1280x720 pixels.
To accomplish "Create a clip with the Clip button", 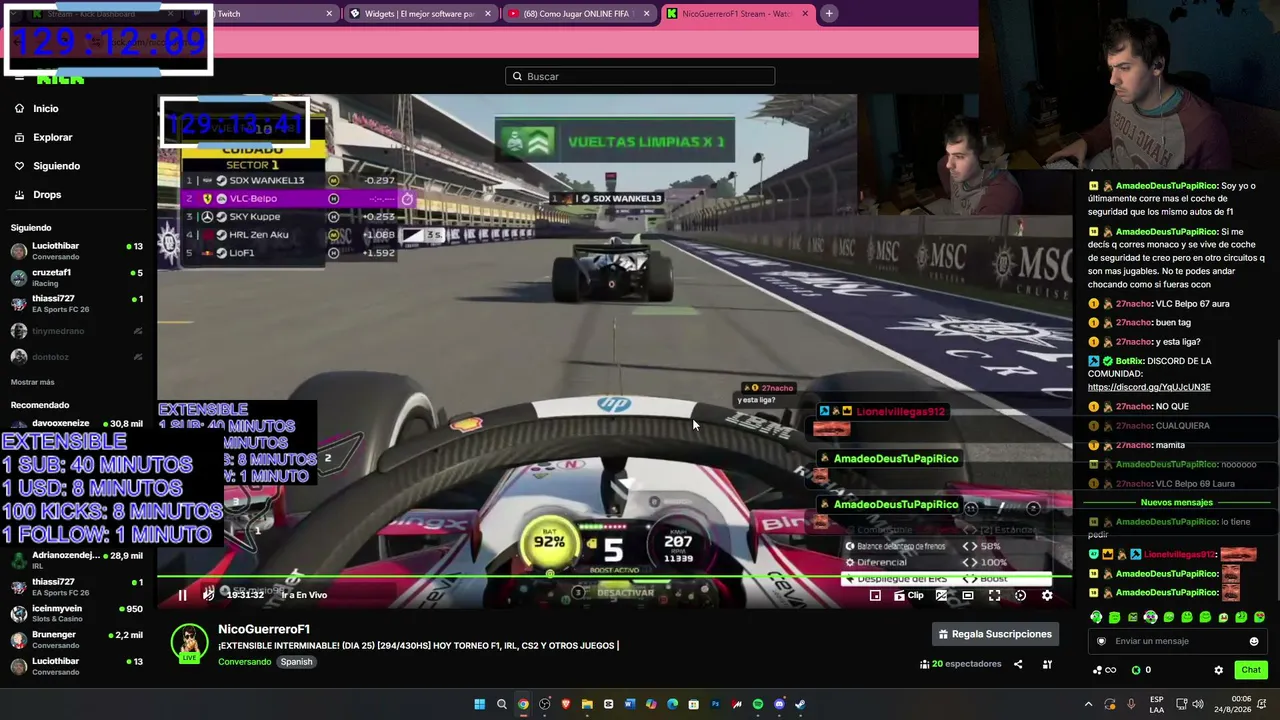I will (909, 595).
